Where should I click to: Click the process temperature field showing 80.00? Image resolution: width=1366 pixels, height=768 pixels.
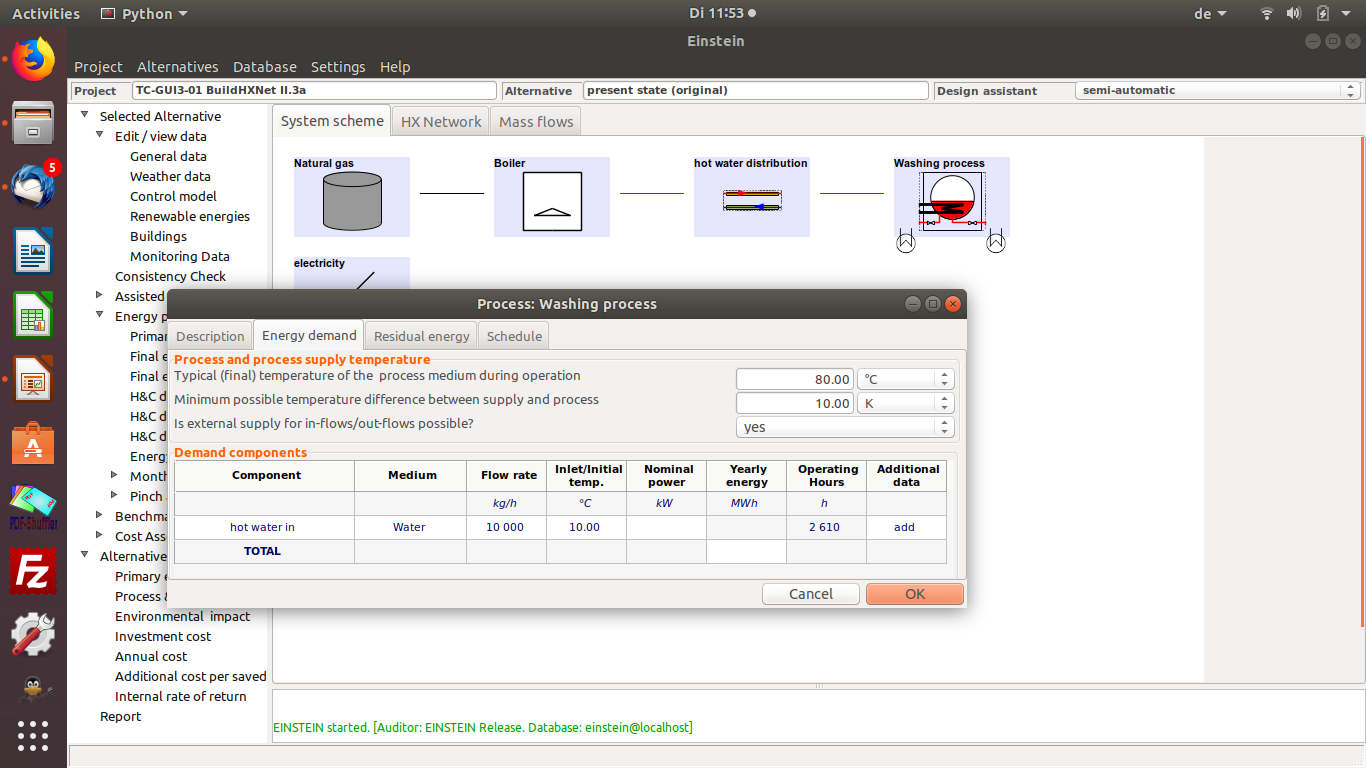point(795,379)
